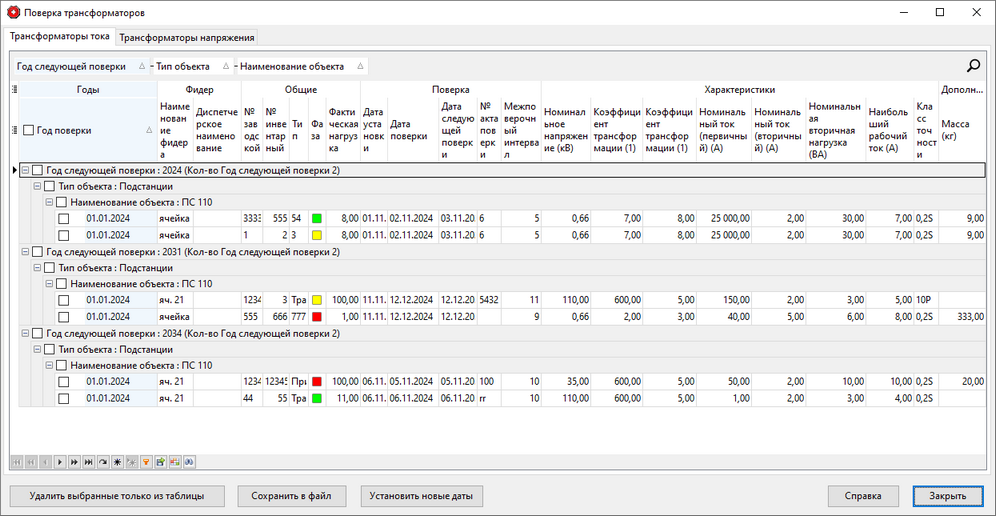
Task: Open column chooser icon beside Год поверки
Action: pyautogui.click(x=15, y=130)
